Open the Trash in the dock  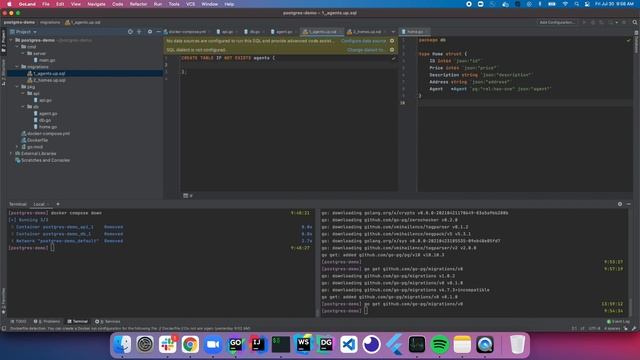pyautogui.click(x=517, y=344)
